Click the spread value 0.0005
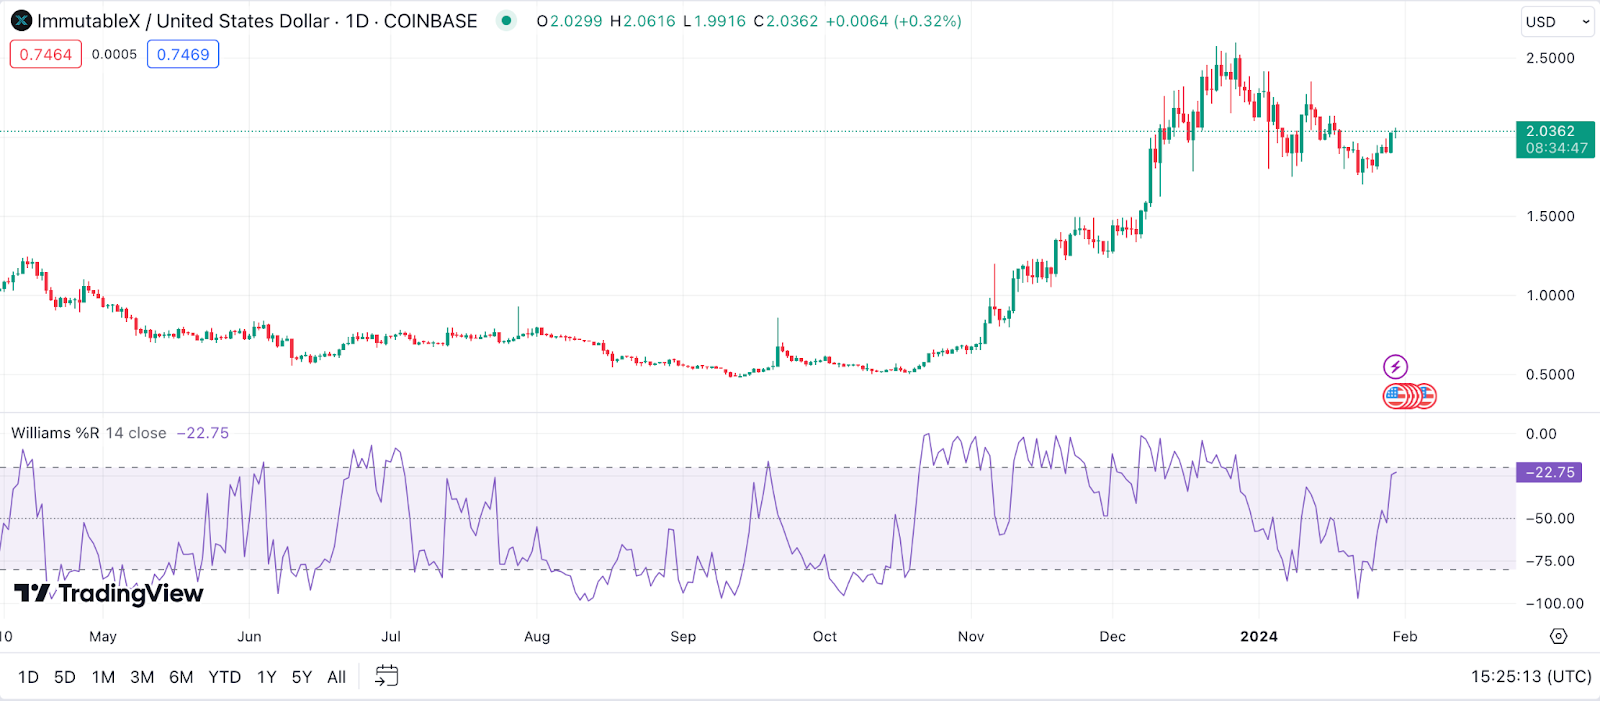Image resolution: width=1600 pixels, height=701 pixels. coord(114,54)
